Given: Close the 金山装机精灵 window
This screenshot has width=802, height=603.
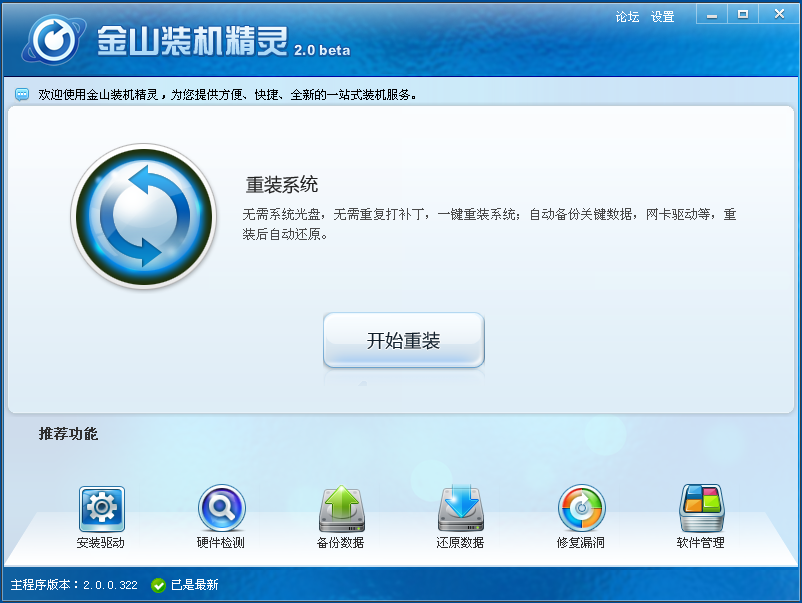Looking at the screenshot, I should 779,14.
